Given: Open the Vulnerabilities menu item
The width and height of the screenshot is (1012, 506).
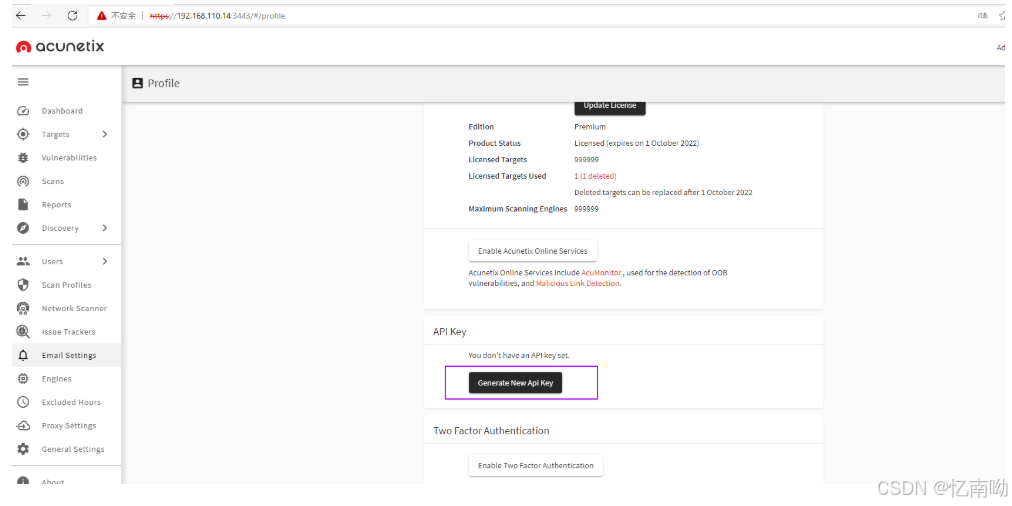Looking at the screenshot, I should tap(66, 157).
